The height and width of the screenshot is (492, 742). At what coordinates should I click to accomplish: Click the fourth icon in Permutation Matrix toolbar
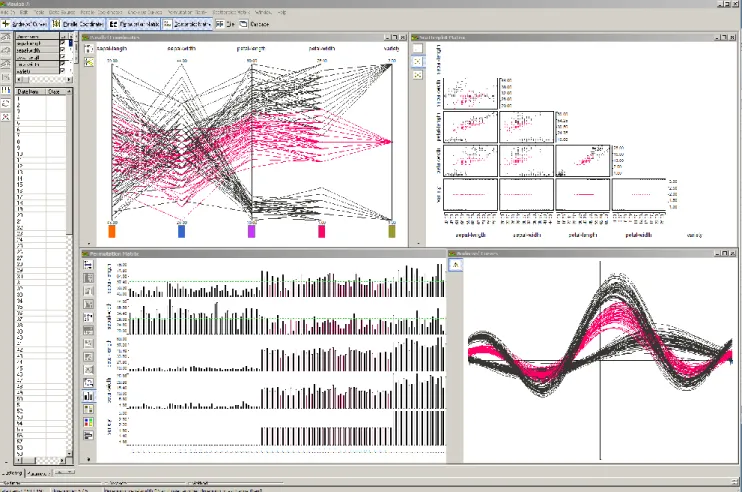tap(88, 304)
